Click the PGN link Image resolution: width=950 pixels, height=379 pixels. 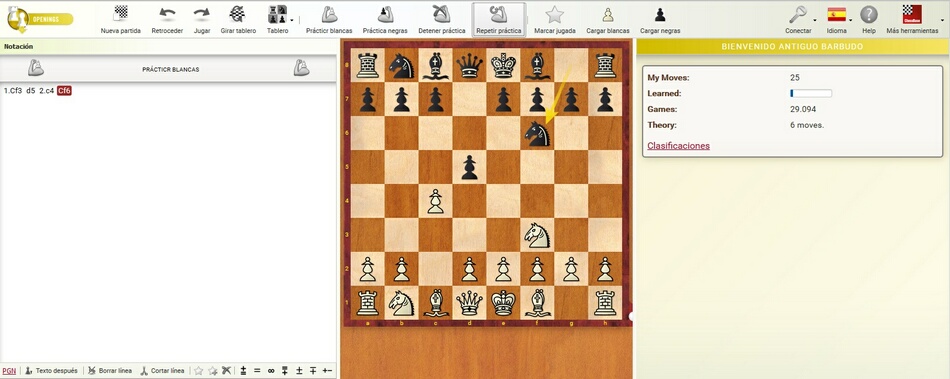click(x=9, y=371)
